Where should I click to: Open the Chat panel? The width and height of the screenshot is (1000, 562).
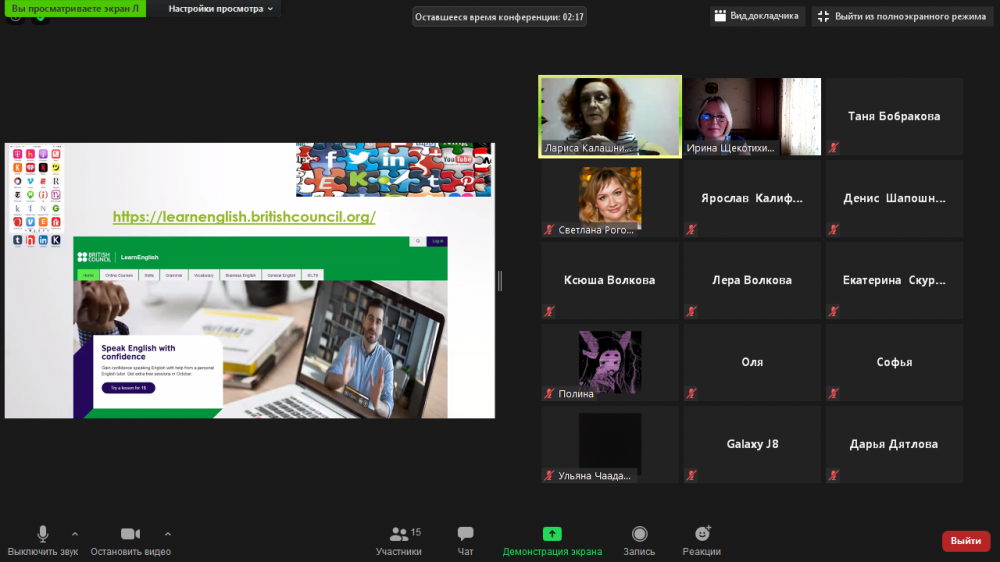pos(465,540)
